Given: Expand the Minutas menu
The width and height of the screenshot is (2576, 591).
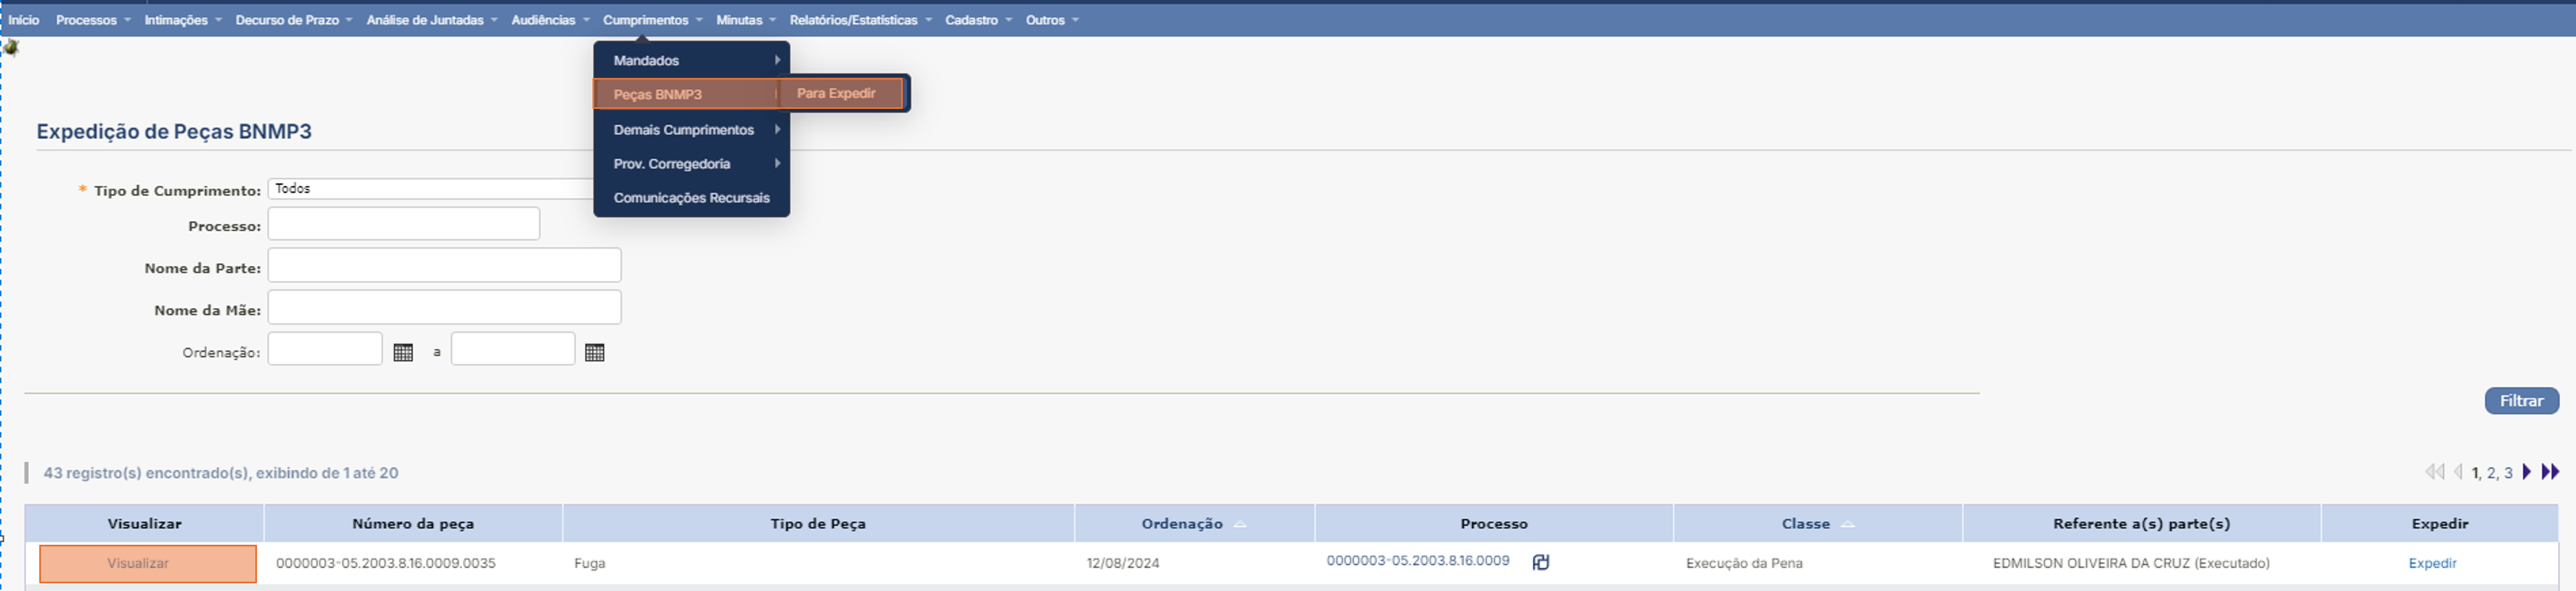Looking at the screenshot, I should point(745,20).
